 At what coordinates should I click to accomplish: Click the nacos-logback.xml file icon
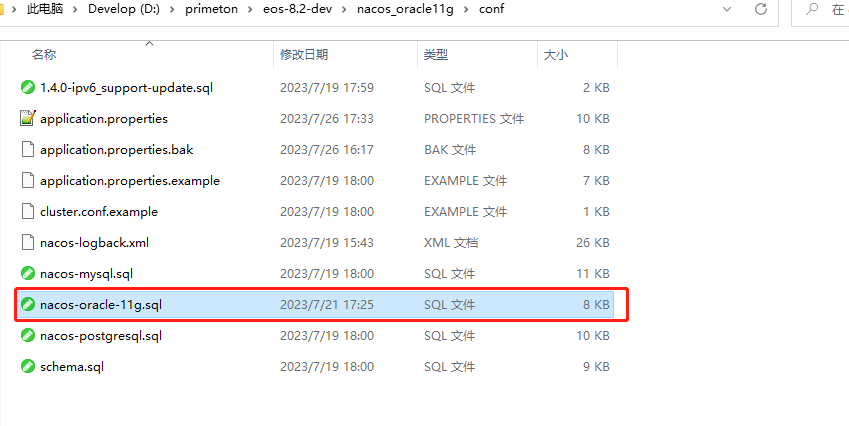[28, 243]
